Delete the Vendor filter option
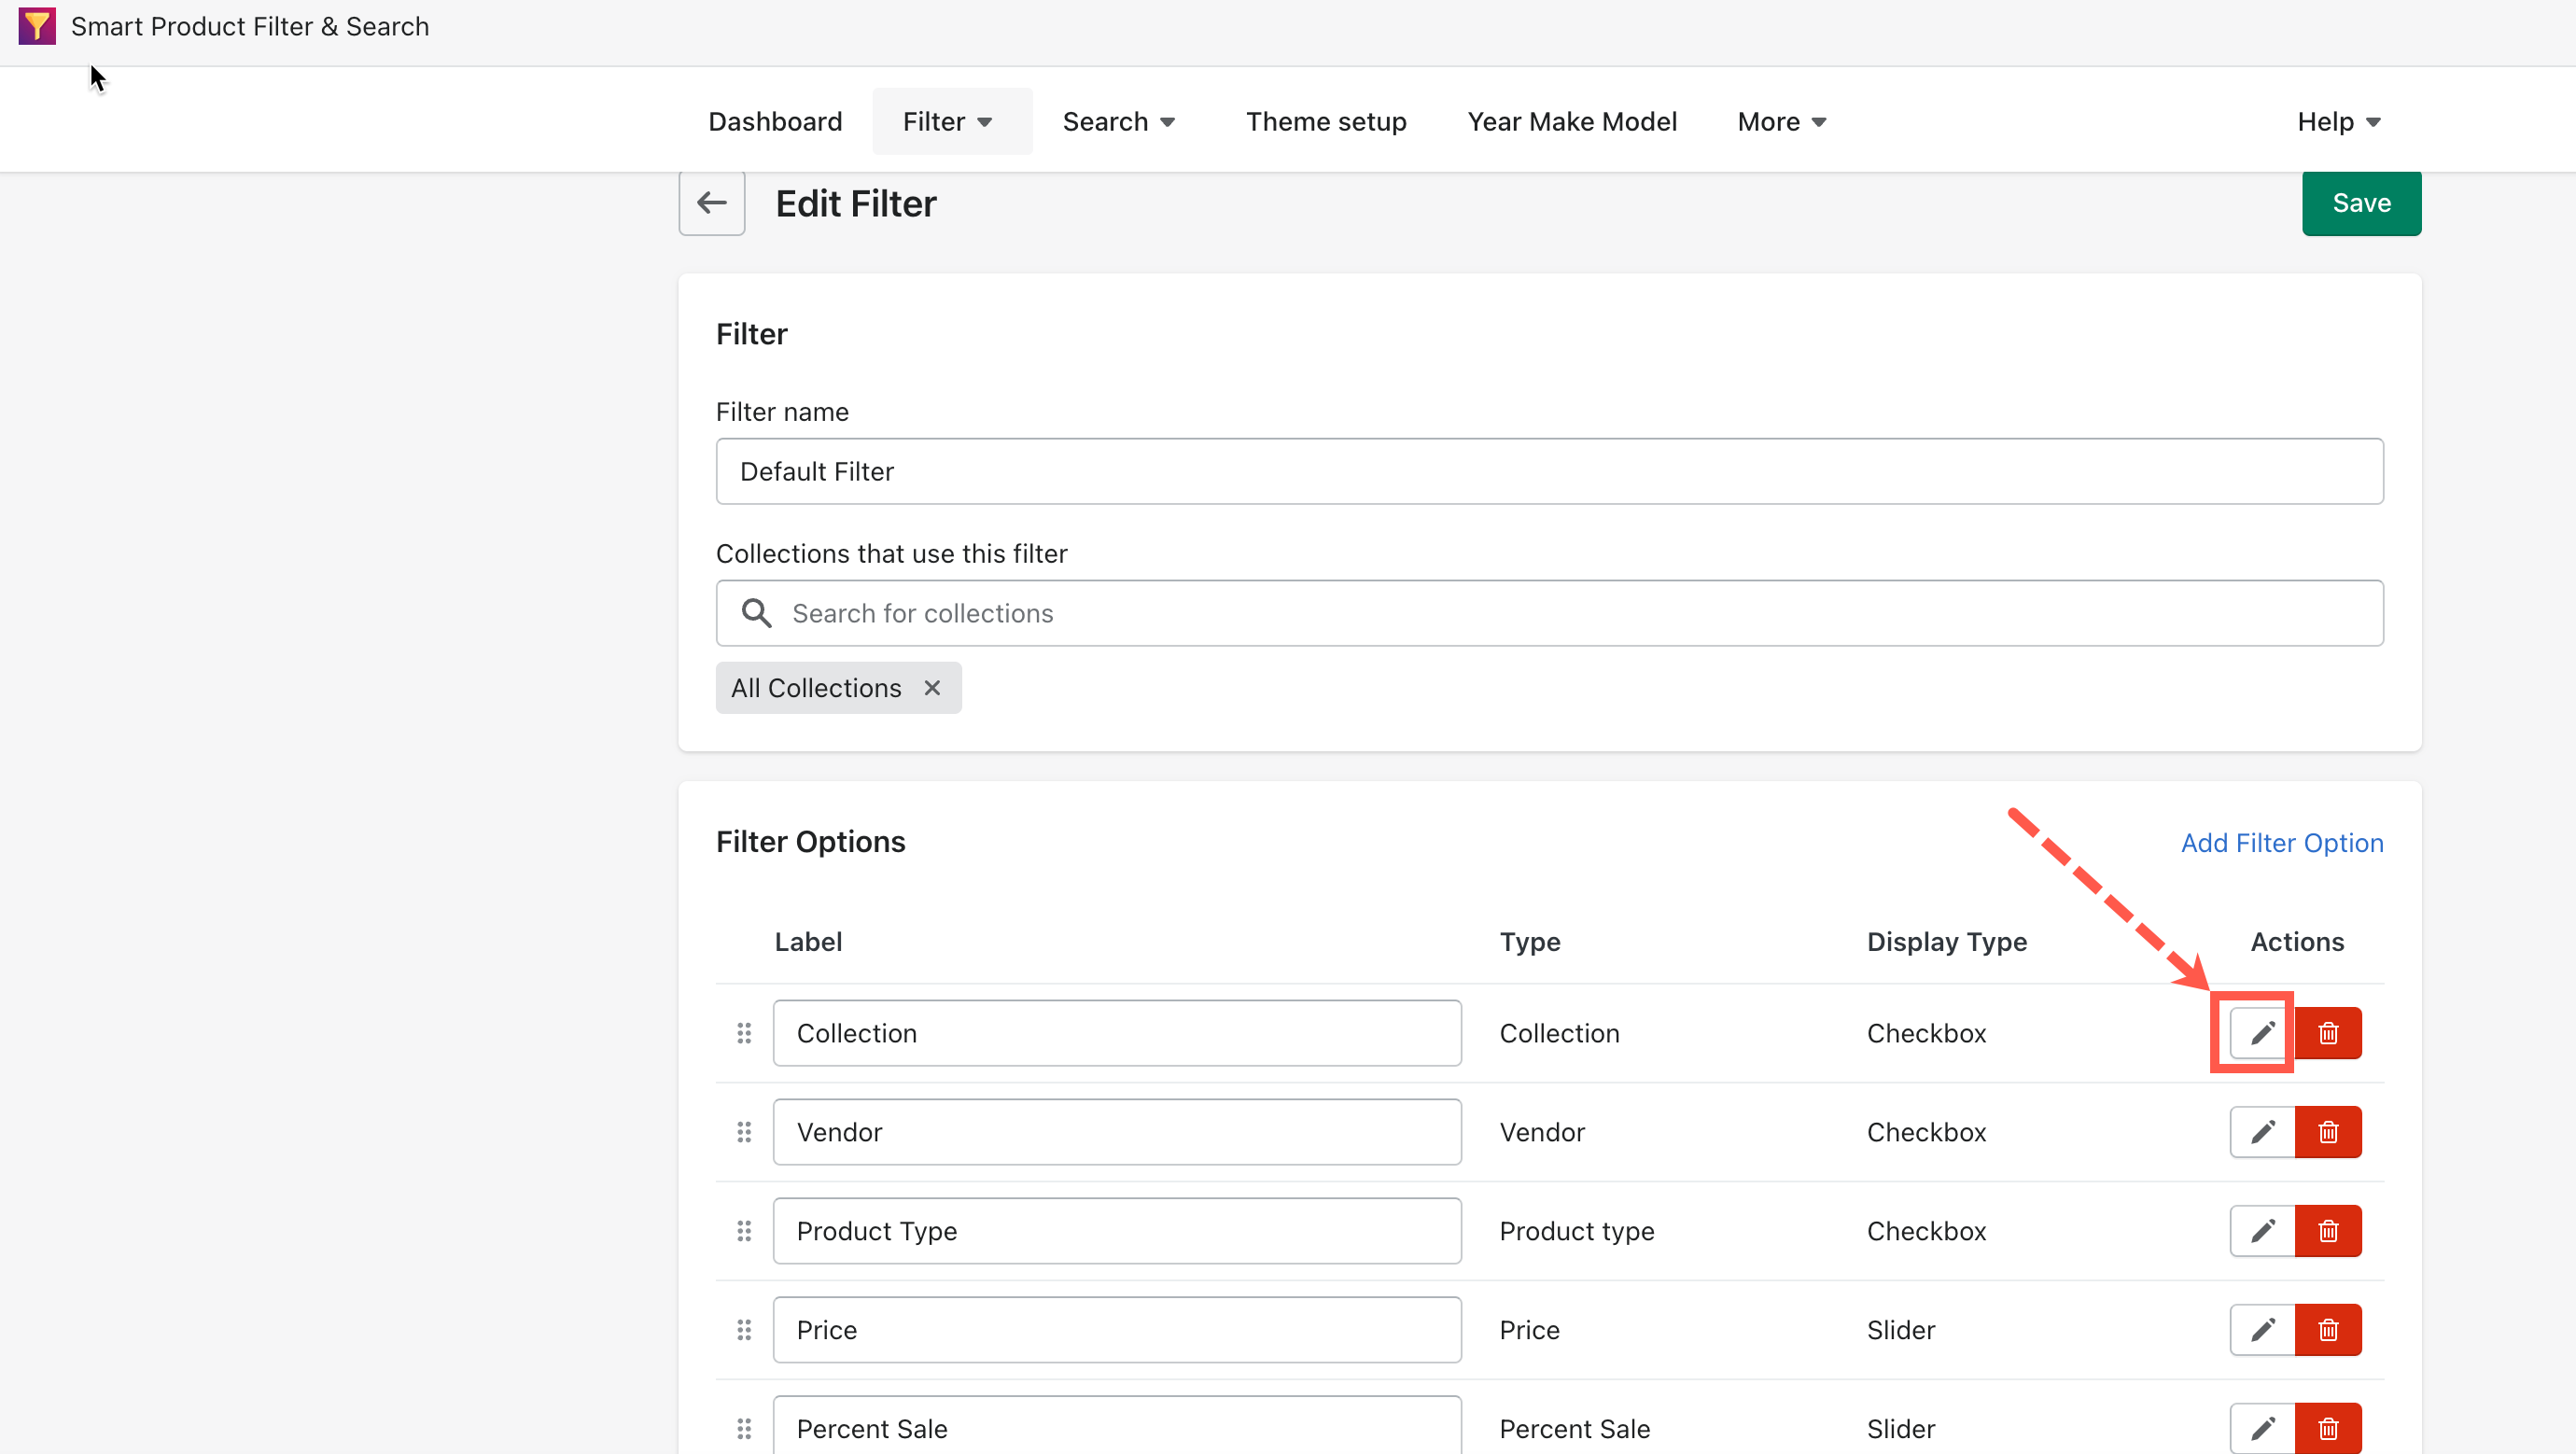This screenshot has height=1454, width=2576. [x=2328, y=1131]
